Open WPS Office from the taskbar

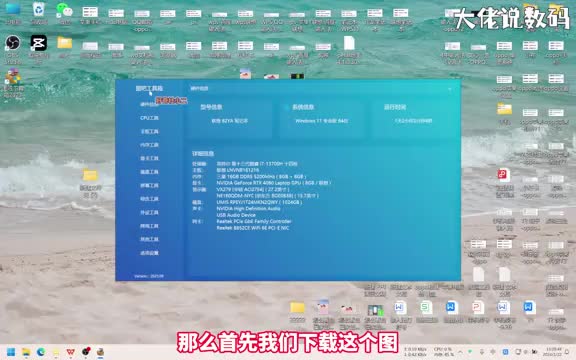point(71,352)
